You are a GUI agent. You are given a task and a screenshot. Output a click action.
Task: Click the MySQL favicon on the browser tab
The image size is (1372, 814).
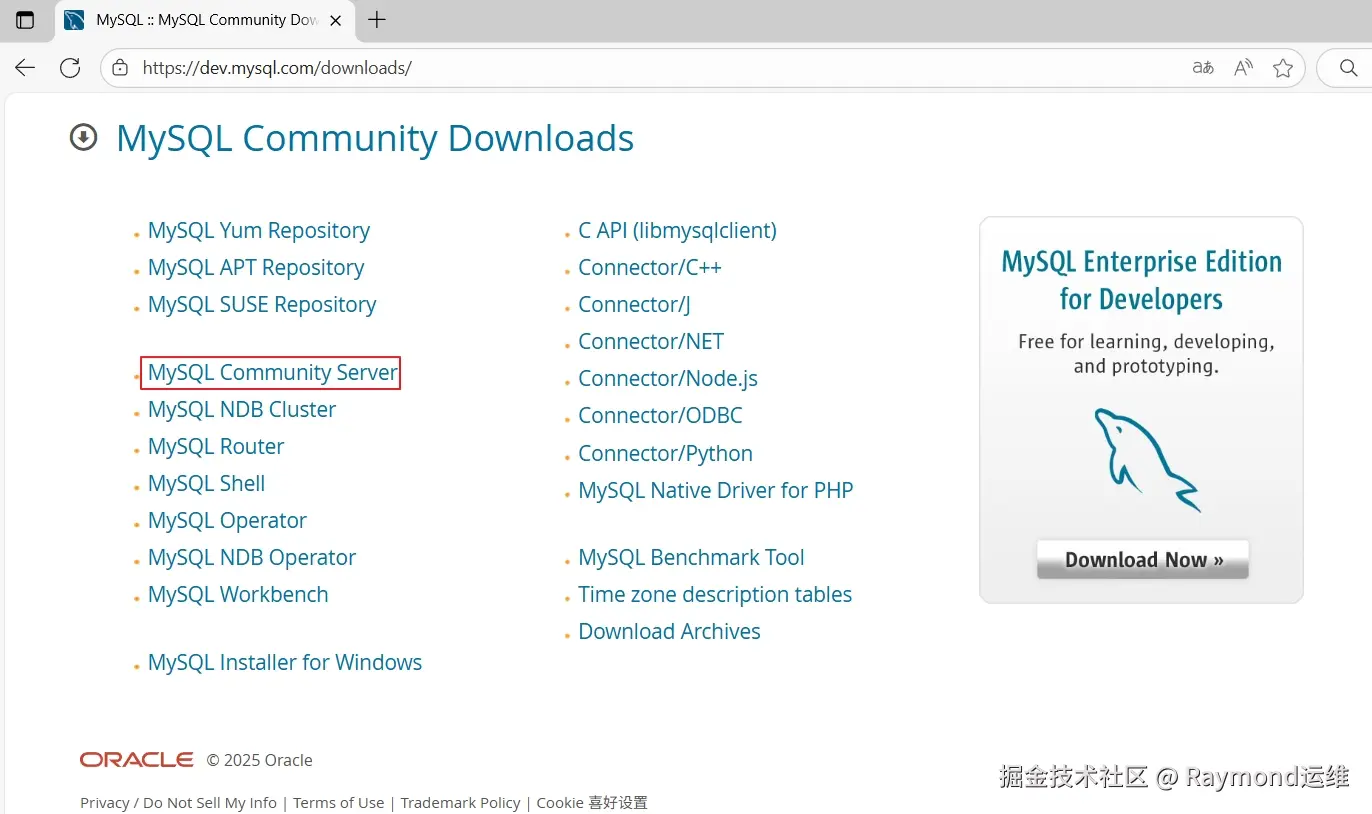pyautogui.click(x=74, y=20)
